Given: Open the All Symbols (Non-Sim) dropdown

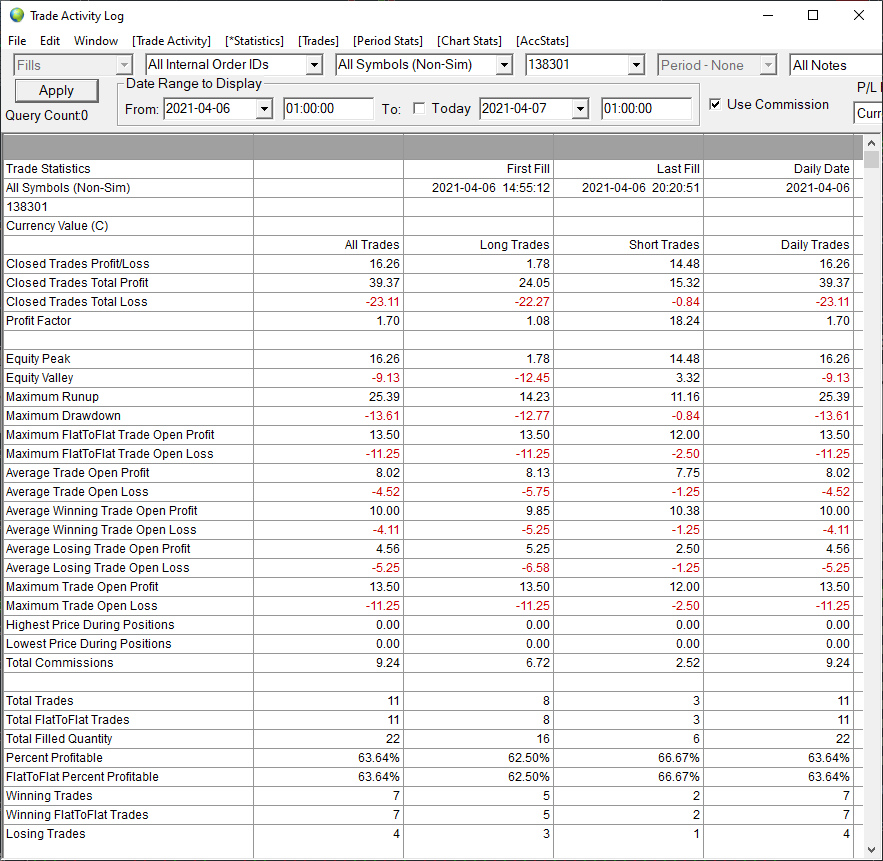Looking at the screenshot, I should 504,65.
